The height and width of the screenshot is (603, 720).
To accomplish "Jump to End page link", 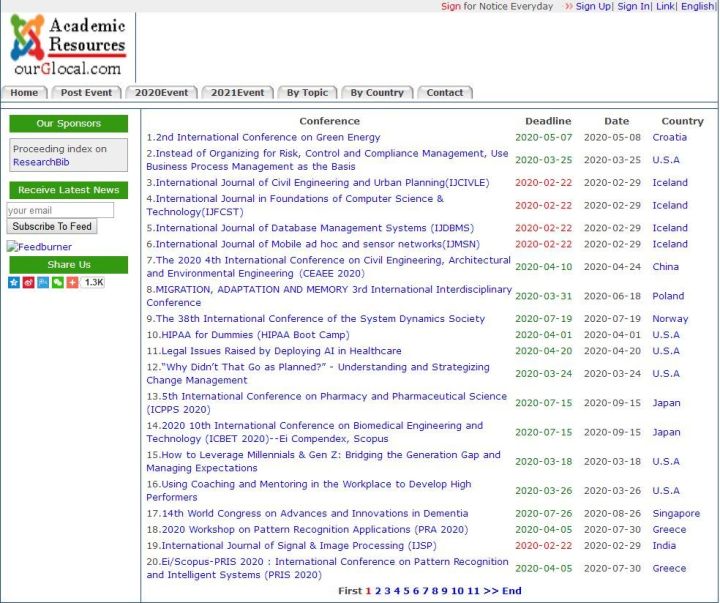I will 512,591.
